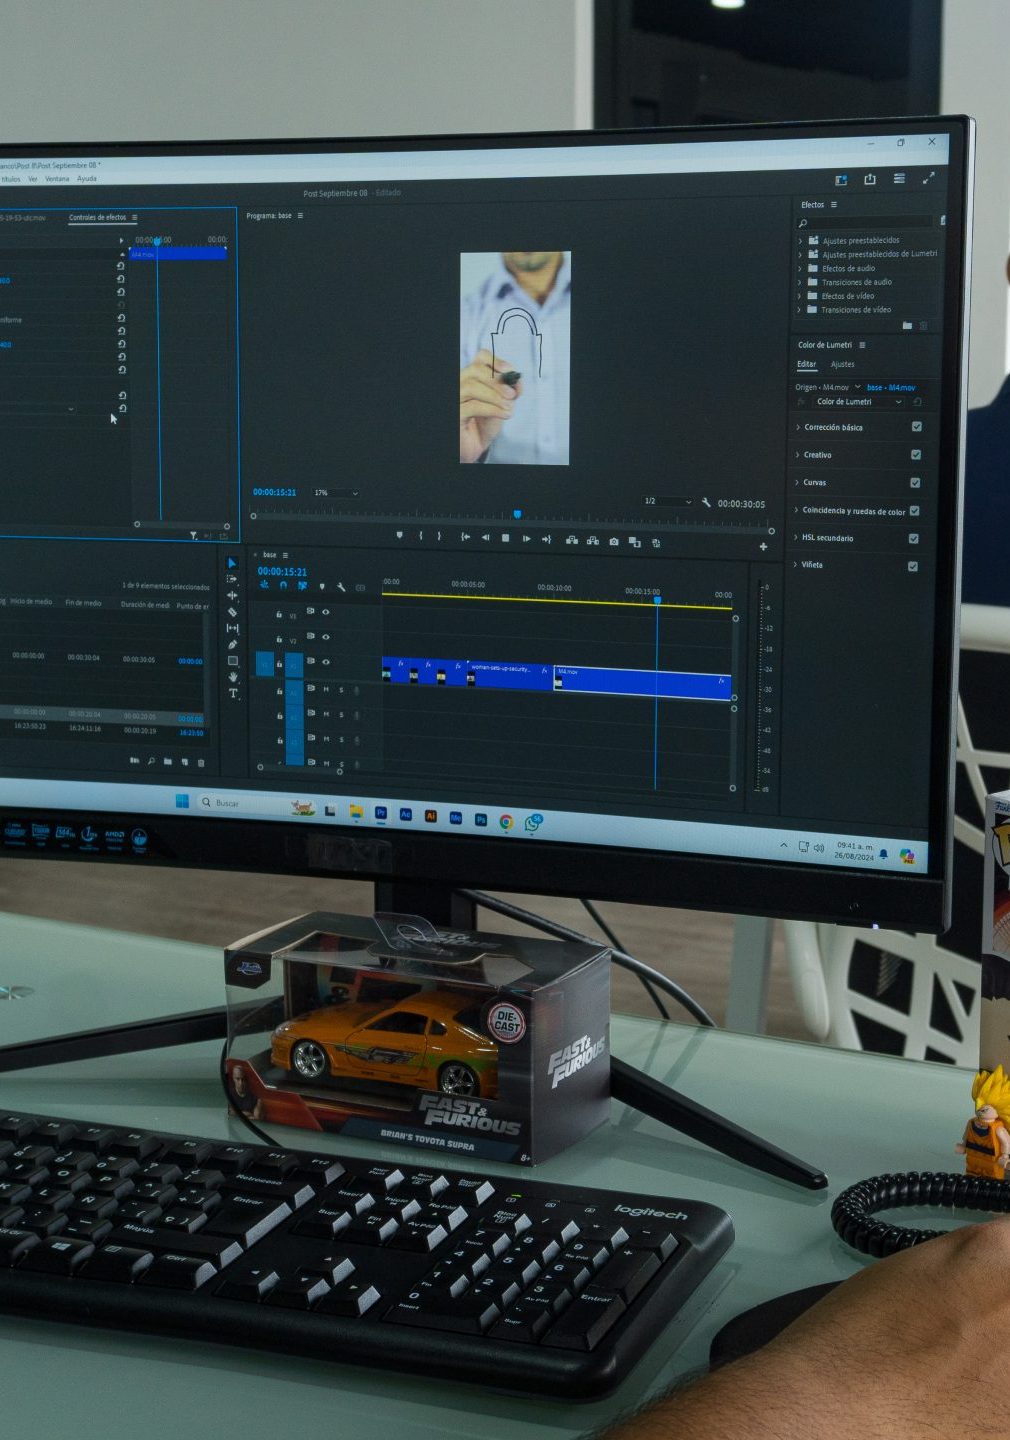Click the base - M4.mov link
The width and height of the screenshot is (1010, 1440).
tap(891, 387)
